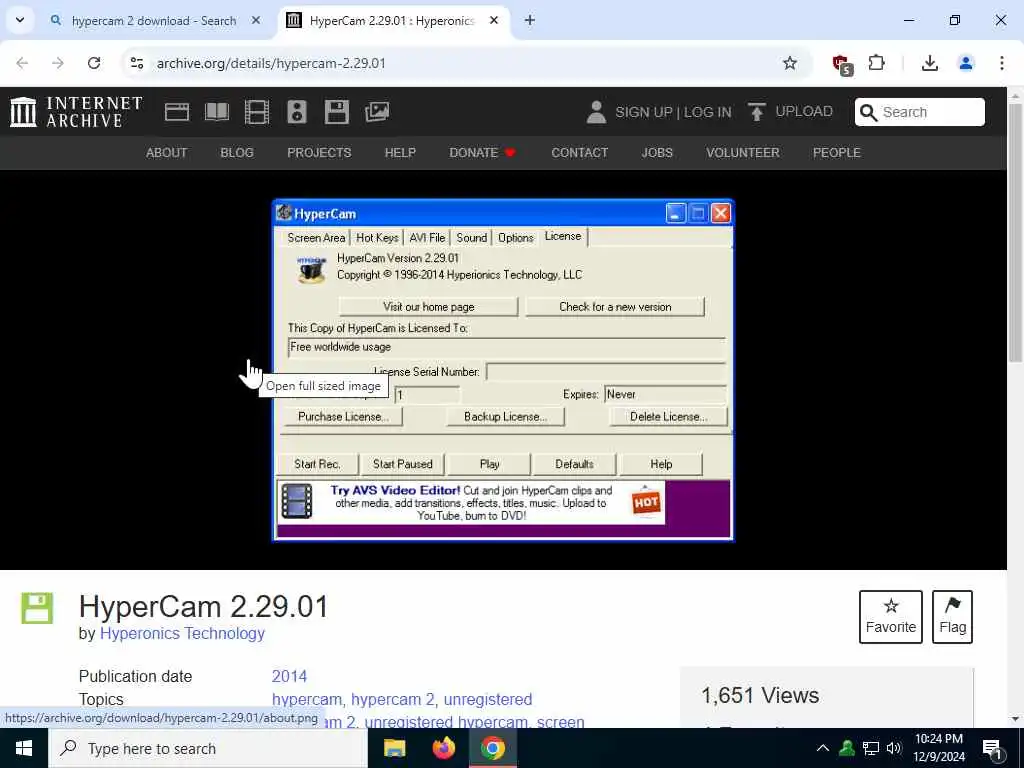The image size is (1024, 768).
Task: Click the Hyperonics Technology creator link
Action: 182,633
